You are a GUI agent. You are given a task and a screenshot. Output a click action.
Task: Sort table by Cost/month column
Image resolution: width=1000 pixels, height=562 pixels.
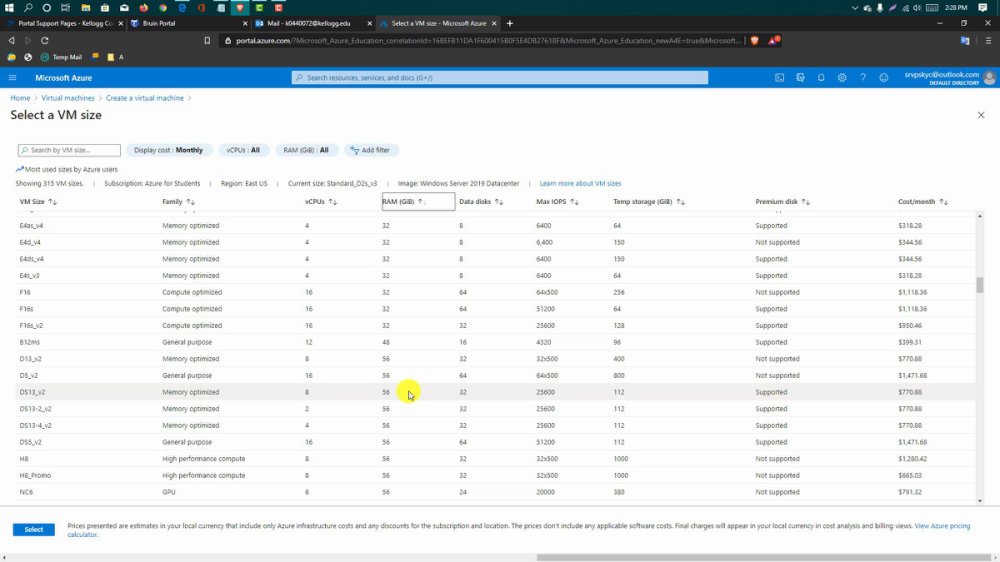tap(923, 202)
